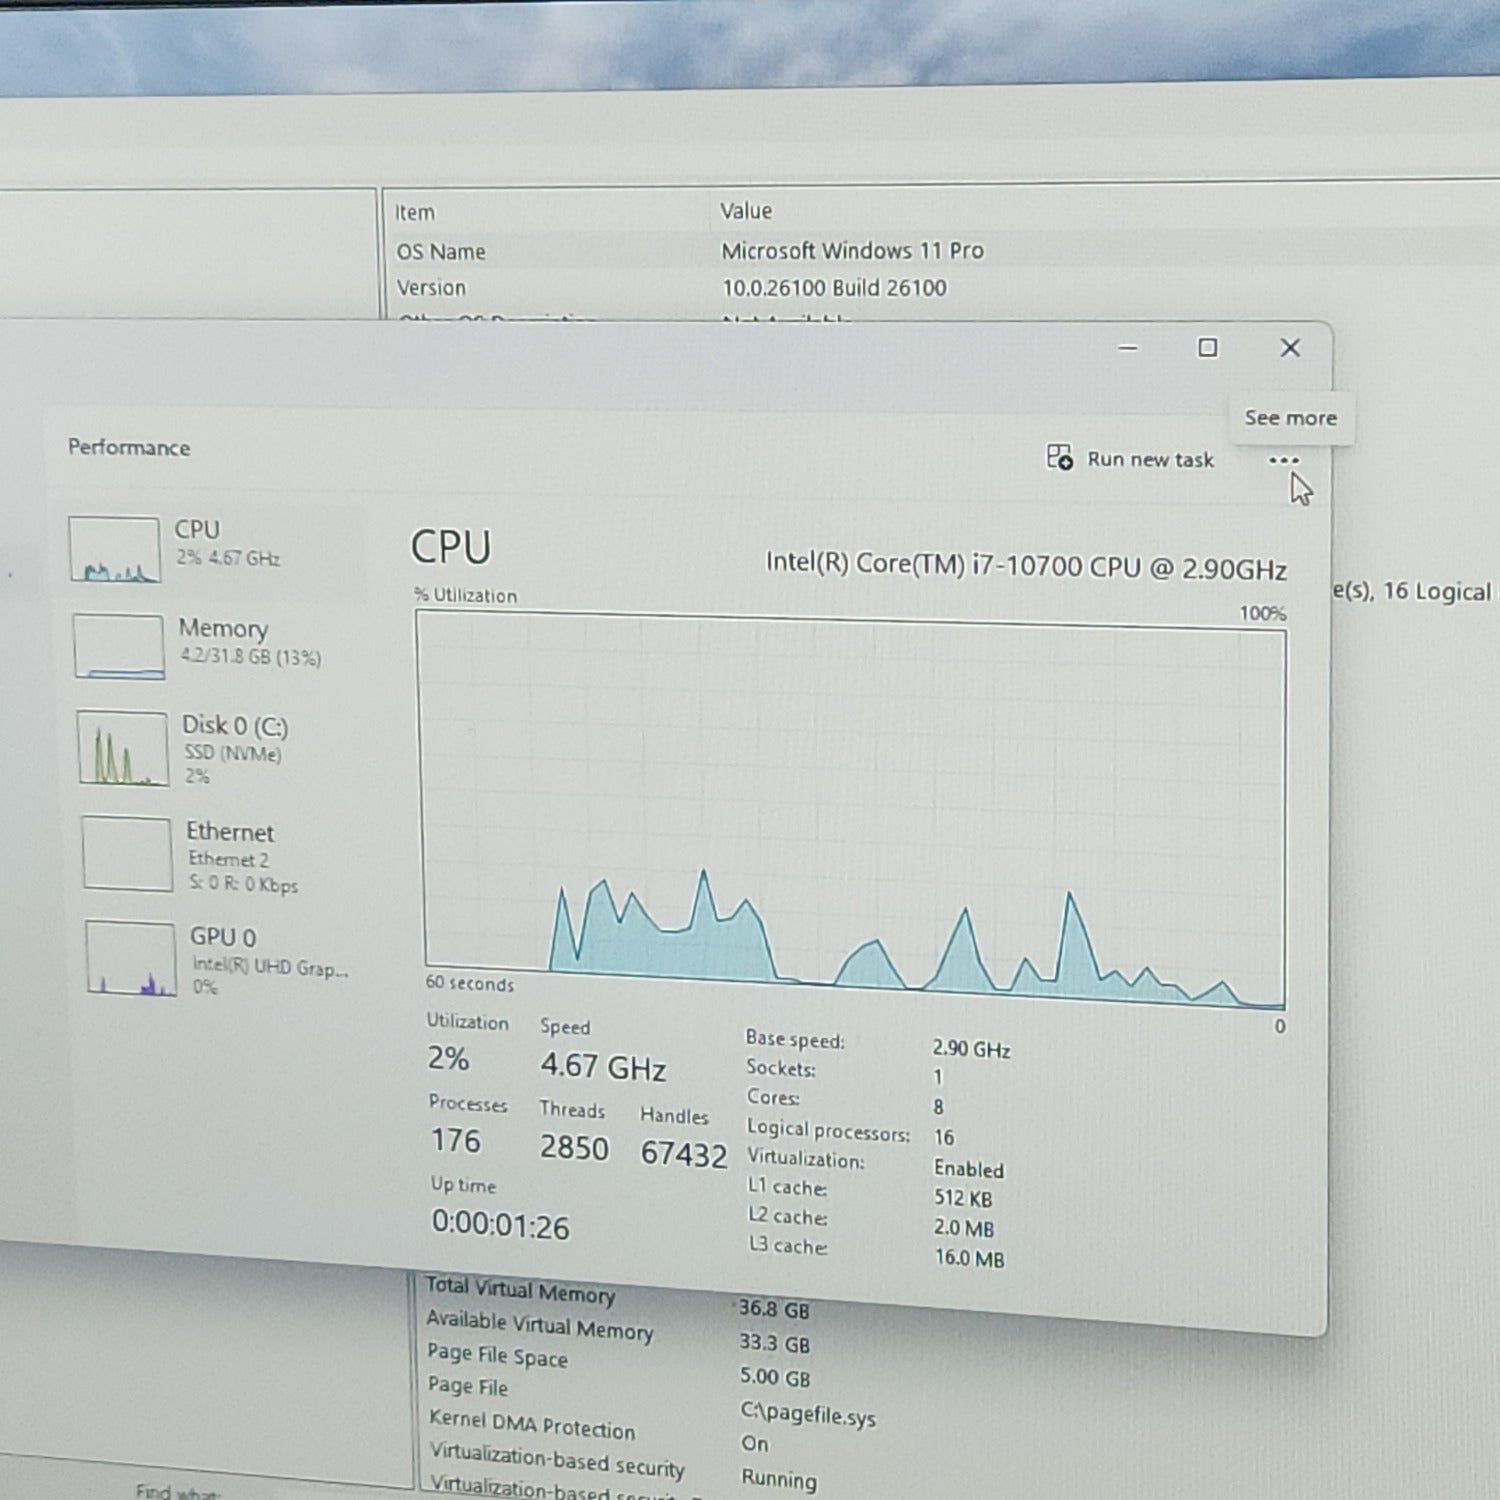This screenshot has width=1500, height=1500.
Task: Close the Task Manager window
Action: pos(1290,348)
